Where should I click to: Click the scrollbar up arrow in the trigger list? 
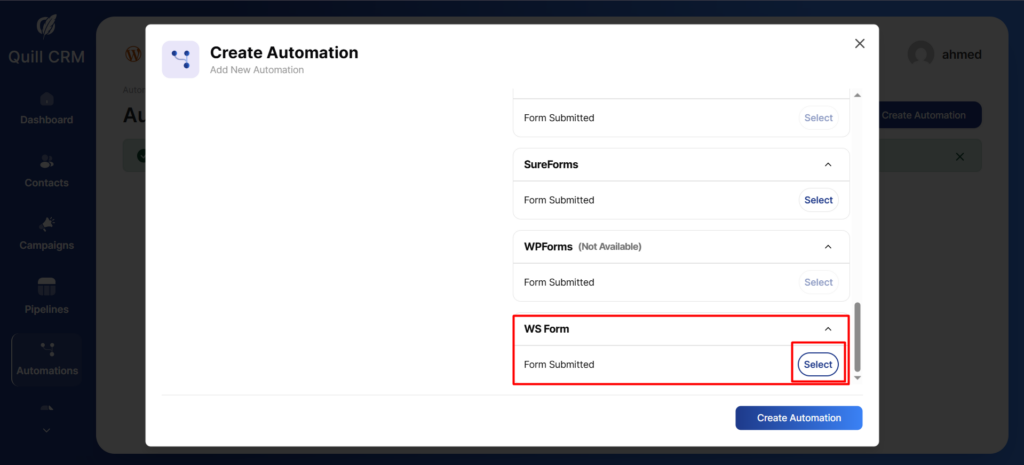(856, 95)
